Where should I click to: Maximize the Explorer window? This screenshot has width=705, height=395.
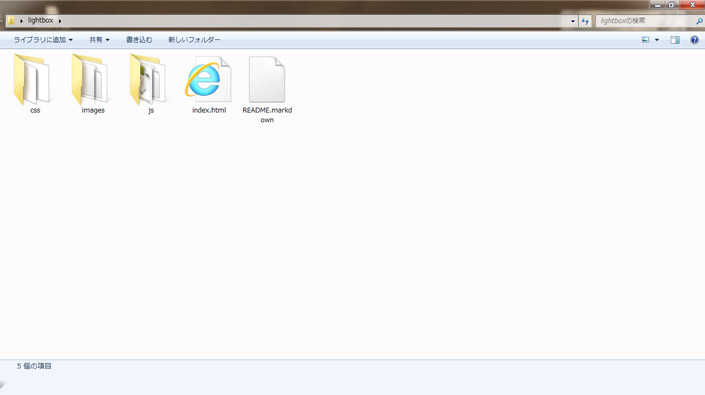point(671,5)
